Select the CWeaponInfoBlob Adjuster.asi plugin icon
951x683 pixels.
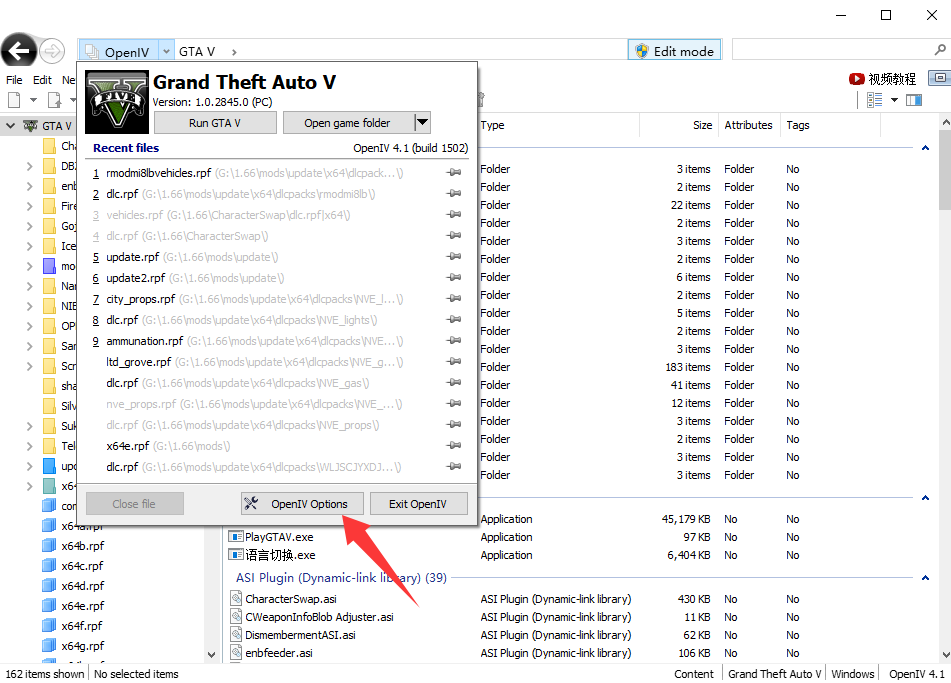click(x=237, y=617)
